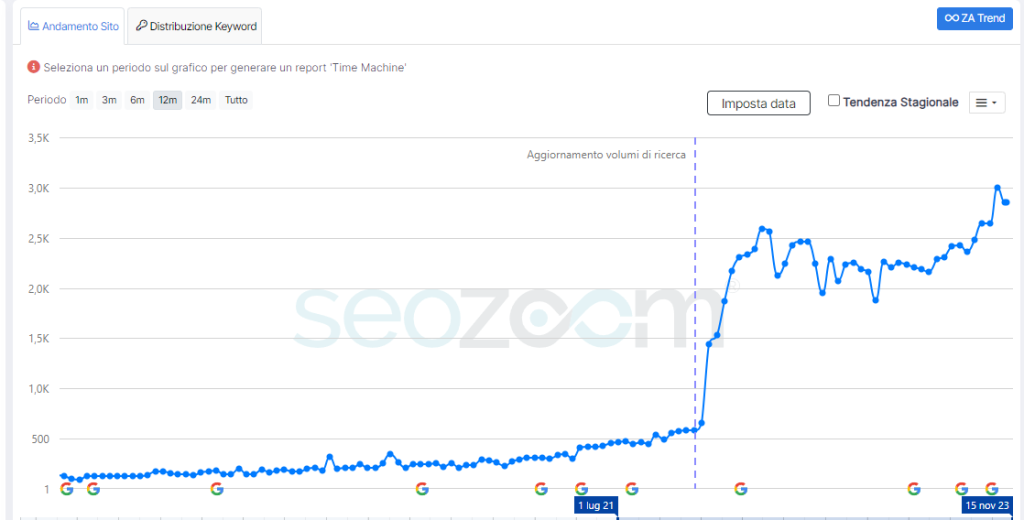Image resolution: width=1024 pixels, height=520 pixels.
Task: Click the infinity icon on ZA Trend button
Action: tap(952, 18)
